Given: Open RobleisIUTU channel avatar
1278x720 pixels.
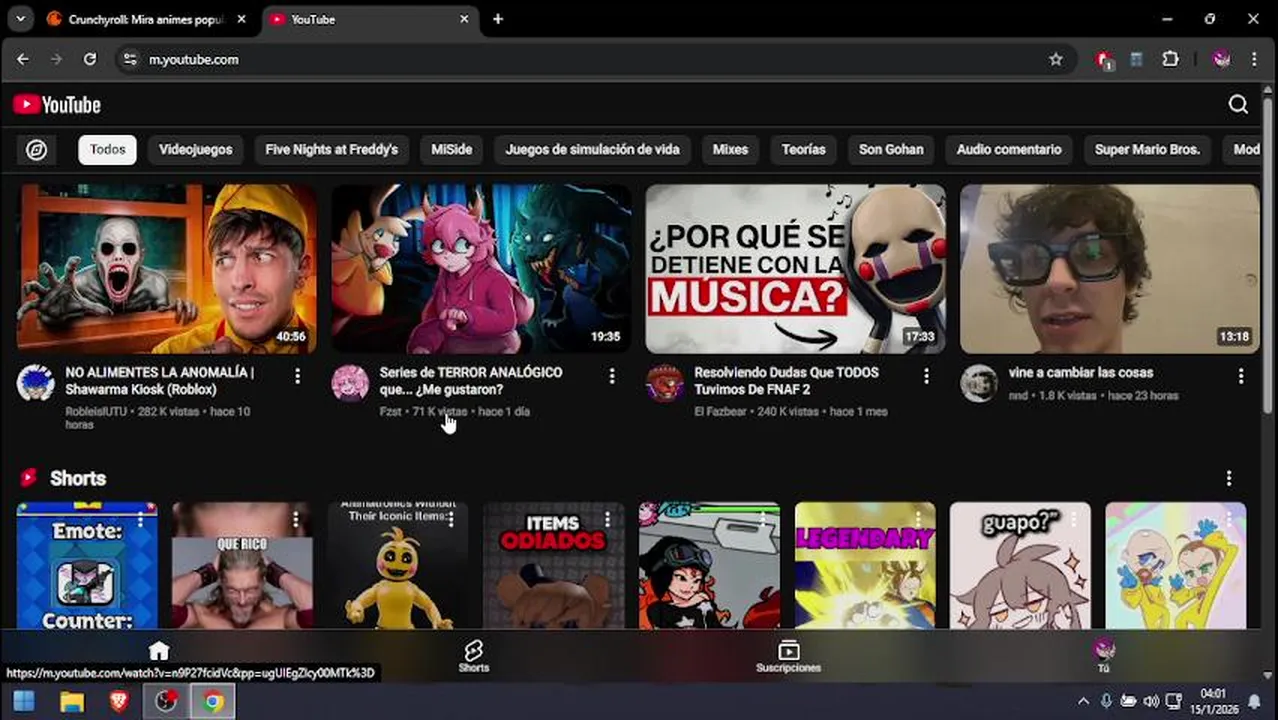Looking at the screenshot, I should 36,383.
